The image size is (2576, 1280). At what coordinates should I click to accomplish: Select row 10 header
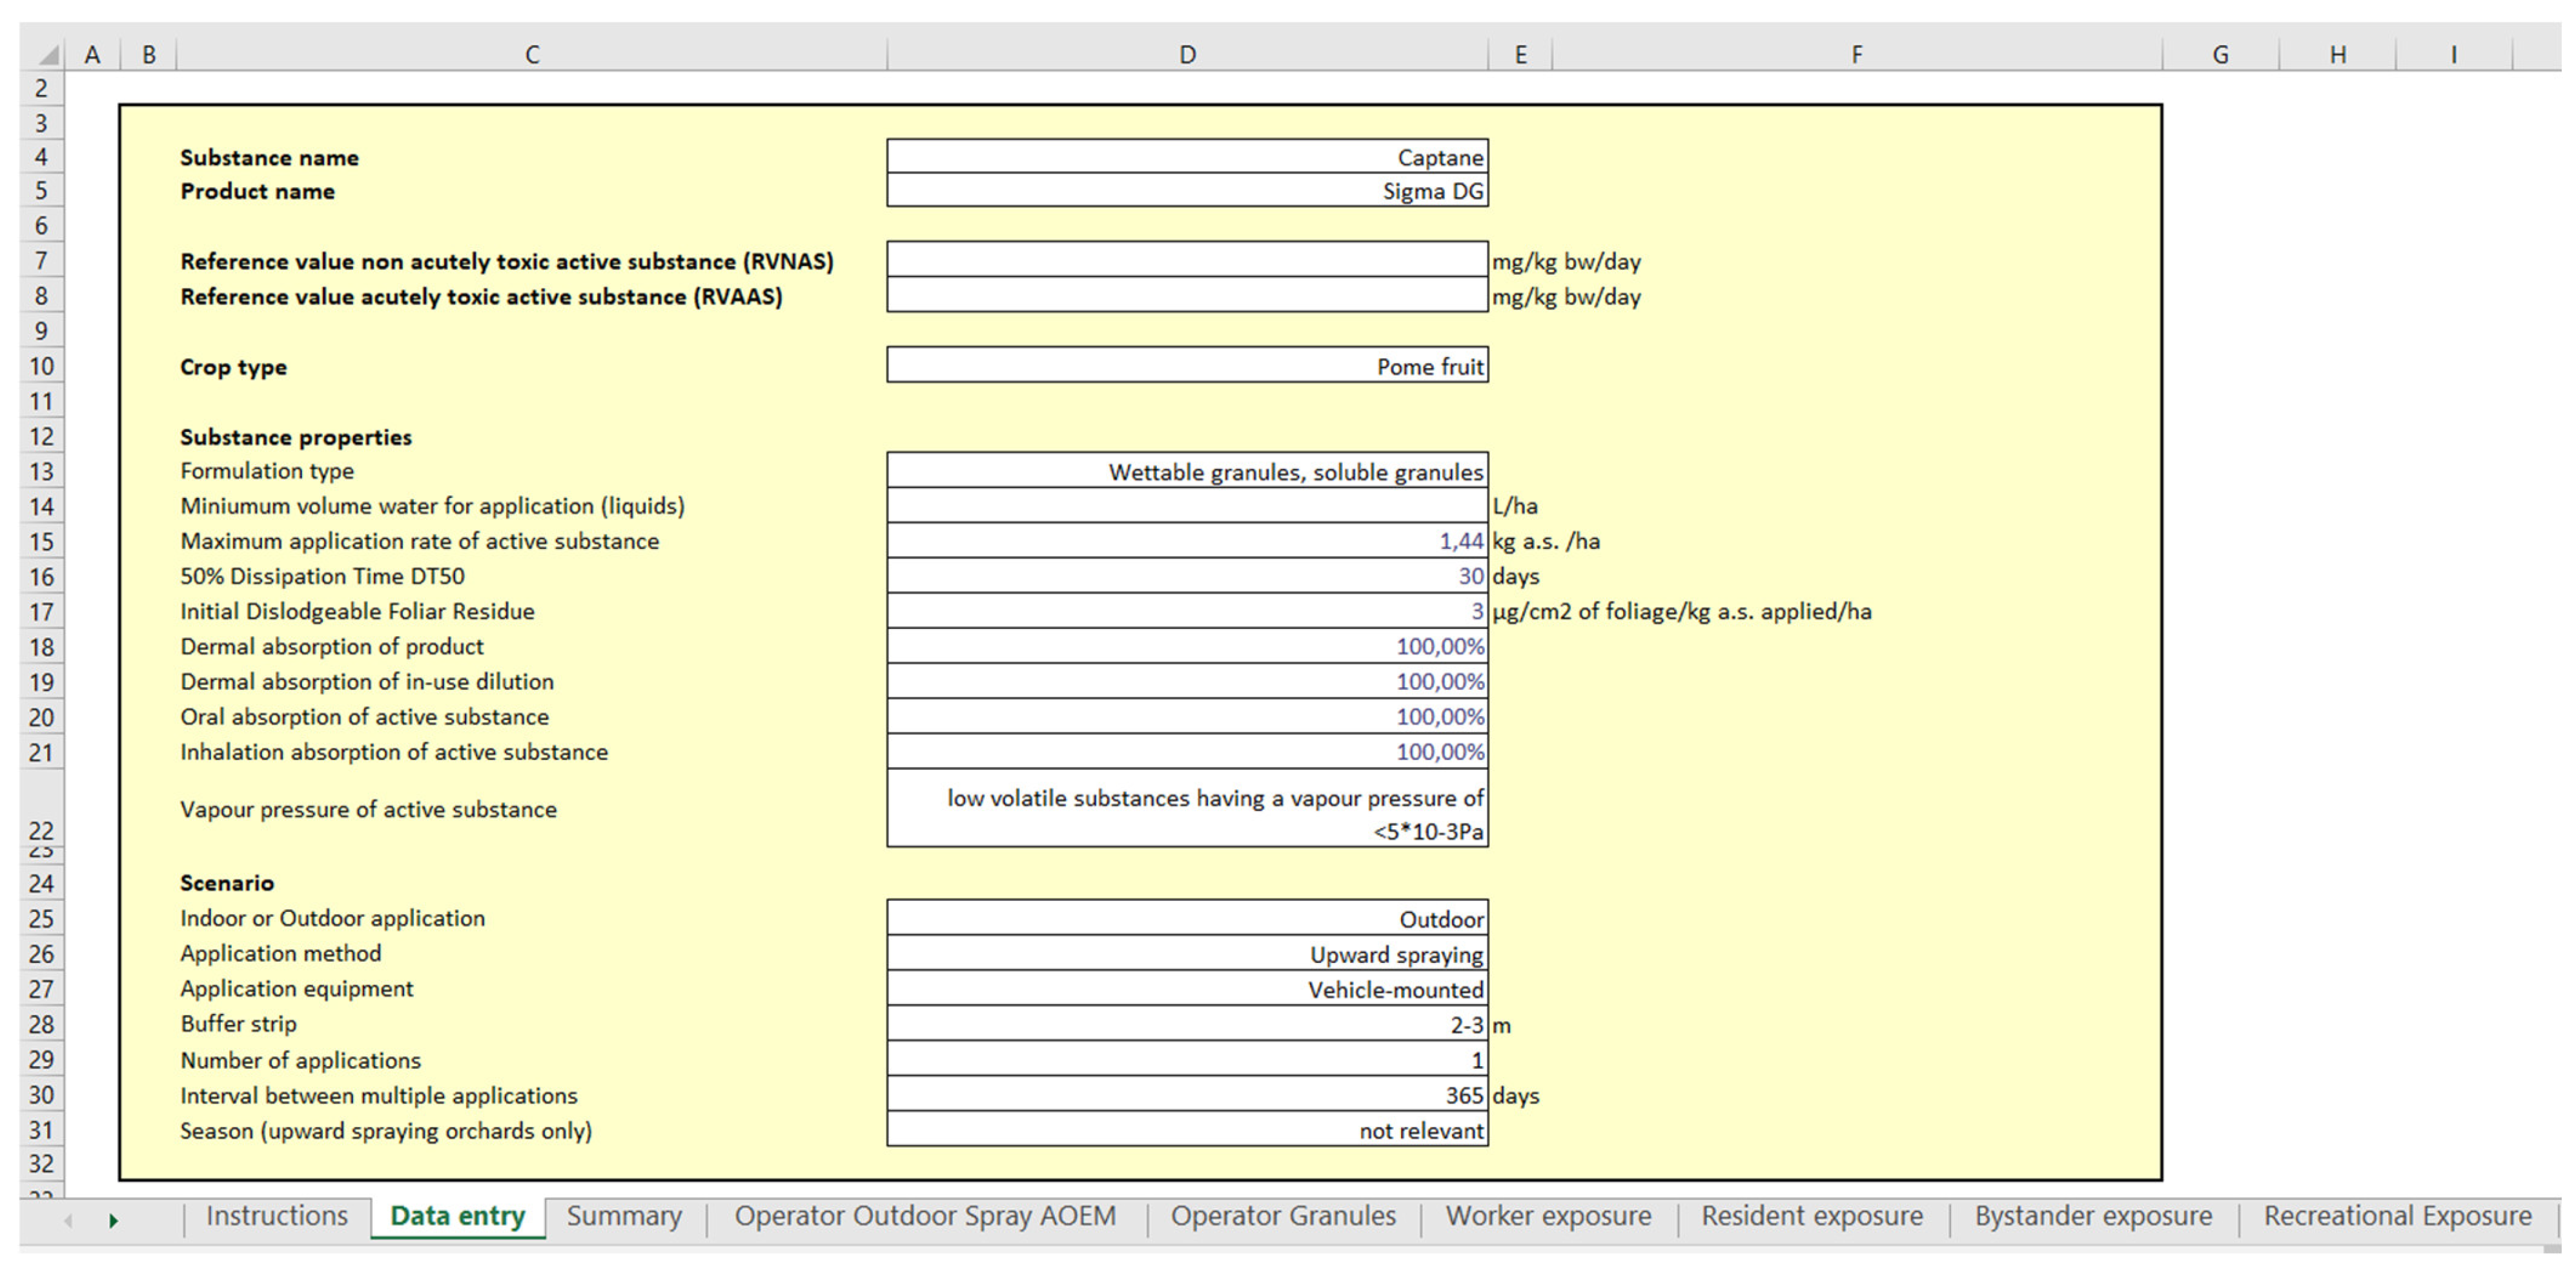[41, 366]
